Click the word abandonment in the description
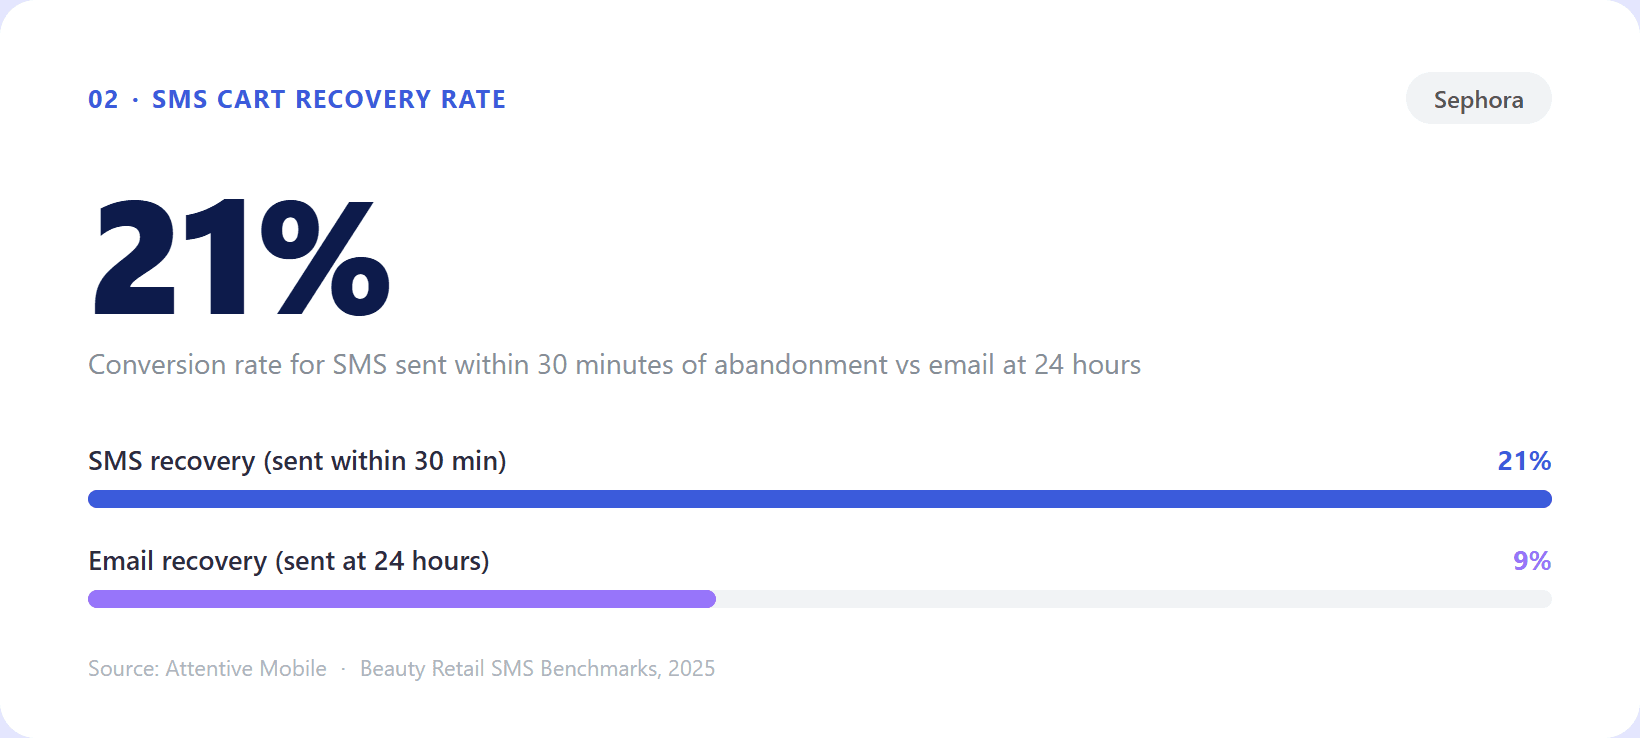Image resolution: width=1640 pixels, height=738 pixels. [800, 365]
